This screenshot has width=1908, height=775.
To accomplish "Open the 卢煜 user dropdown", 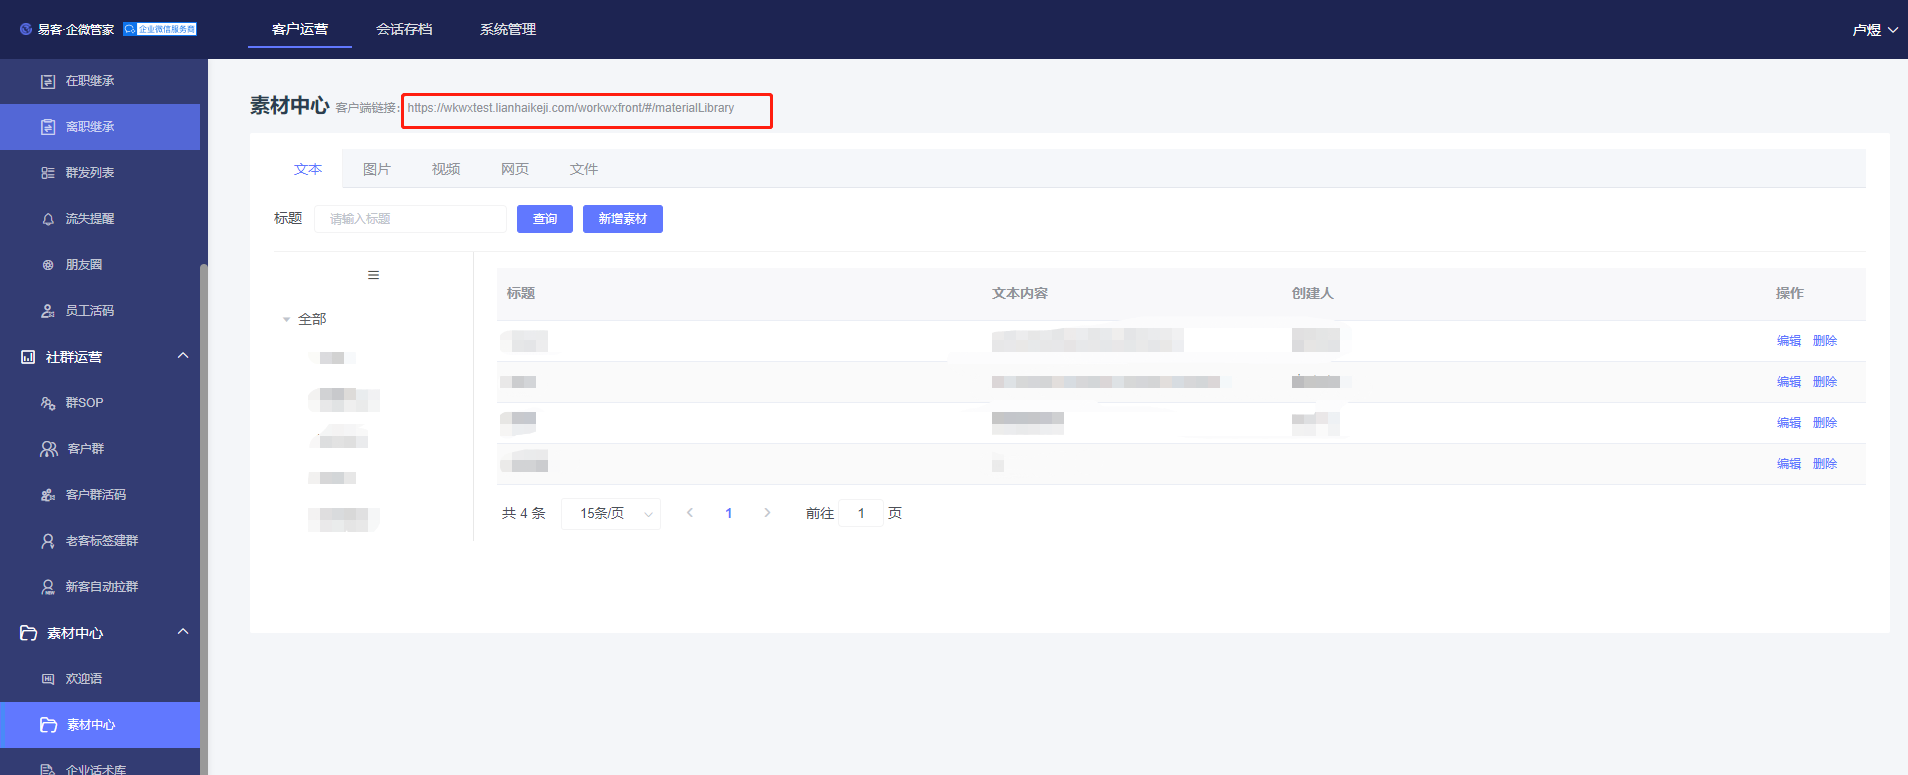I will click(1874, 30).
